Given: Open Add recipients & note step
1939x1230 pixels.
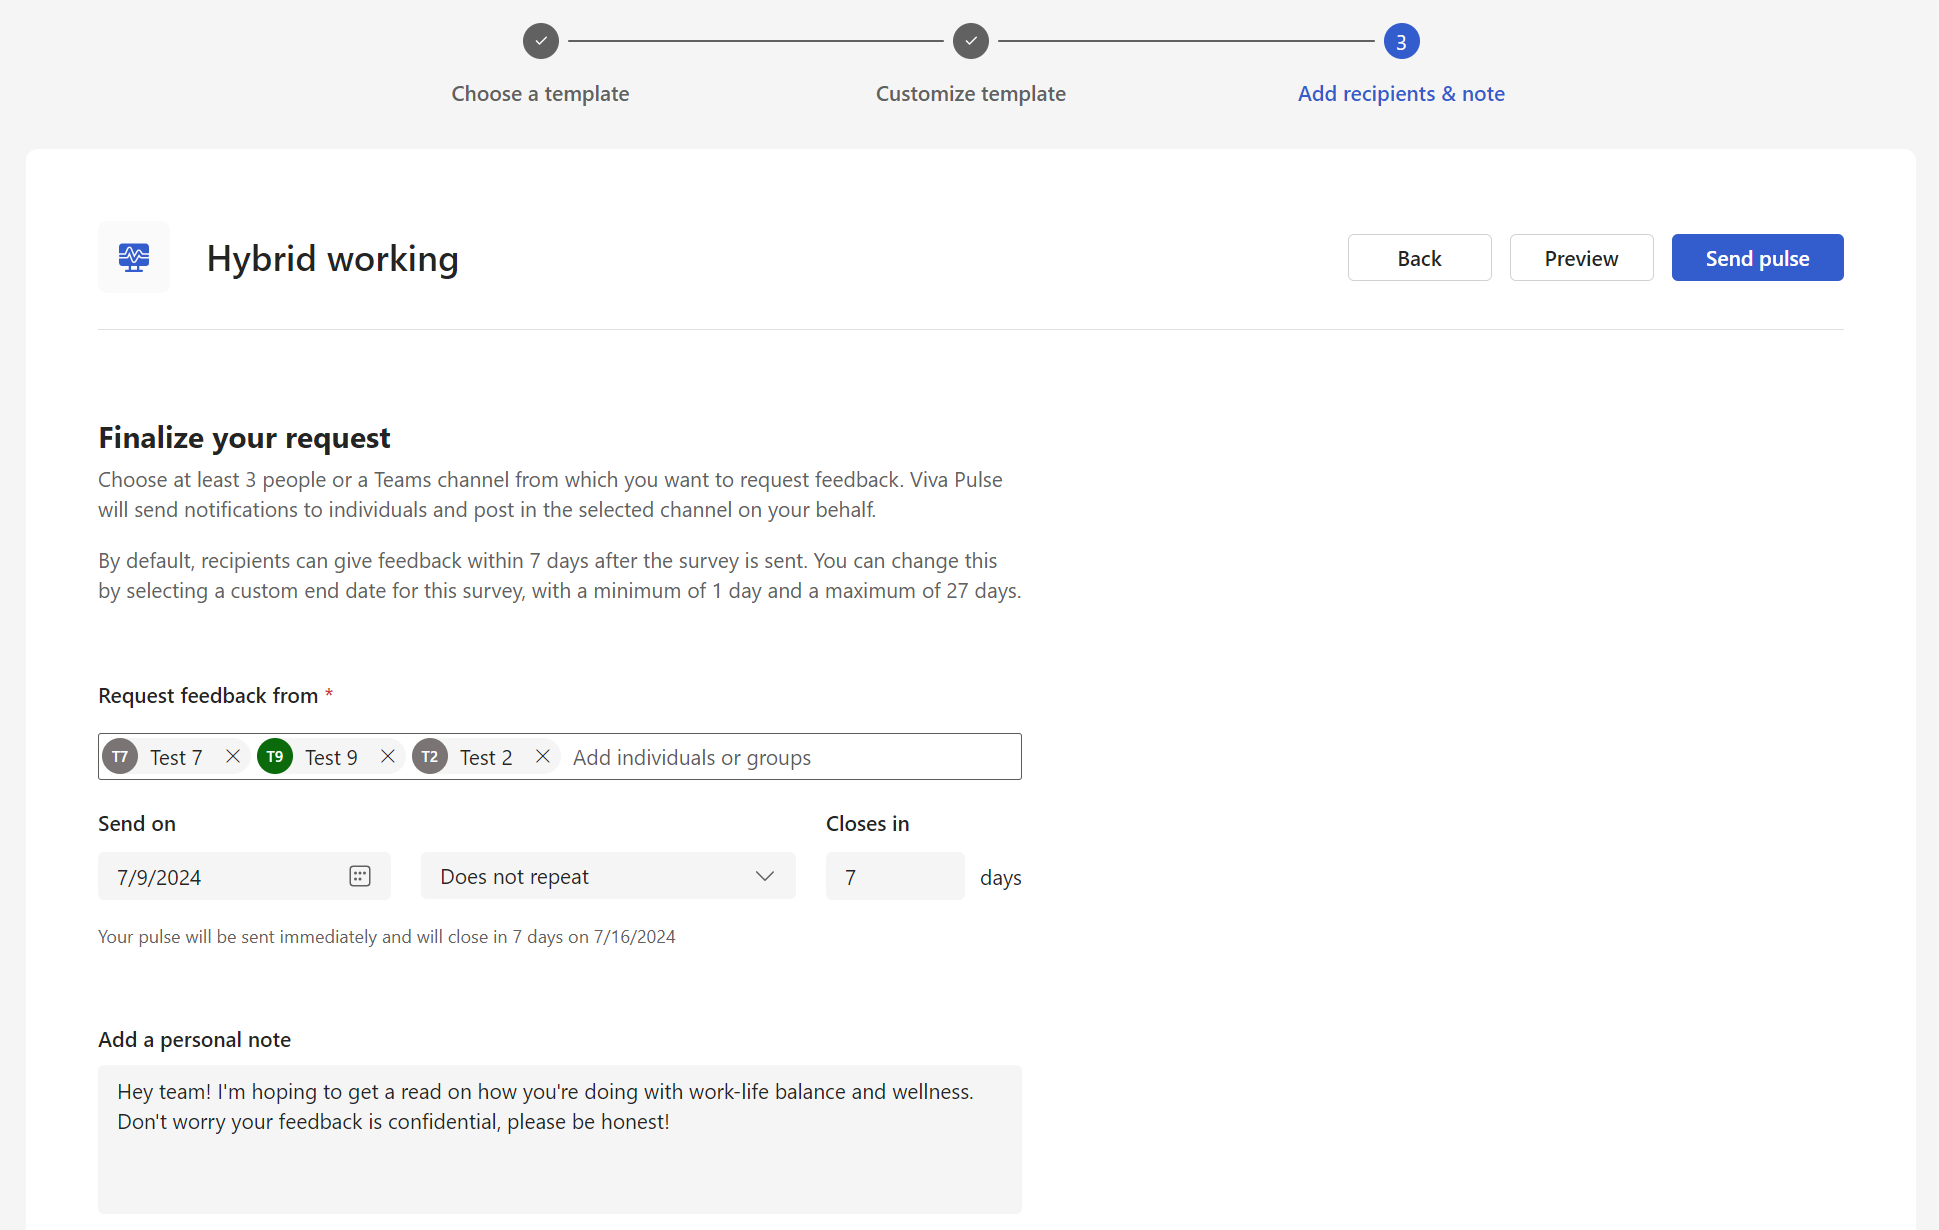Looking at the screenshot, I should (x=1401, y=94).
